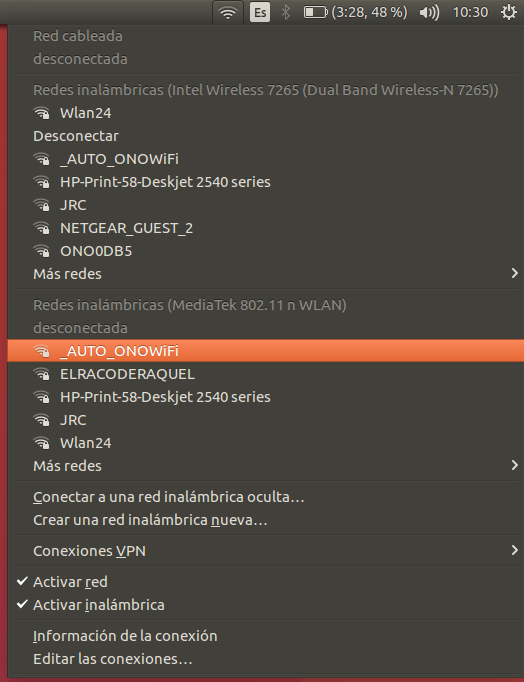This screenshot has width=524, height=682.
Task: Click the Wi-Fi network indicator in top bar
Action: [x=228, y=13]
